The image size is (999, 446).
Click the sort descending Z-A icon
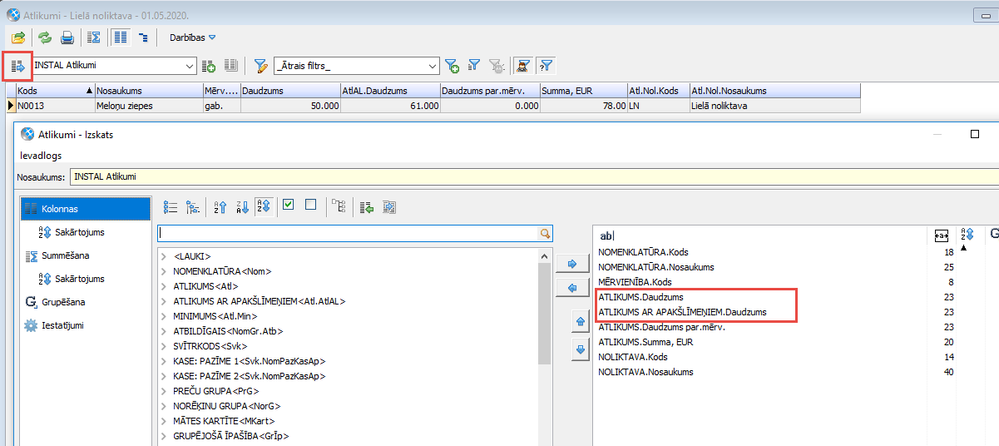[242, 207]
